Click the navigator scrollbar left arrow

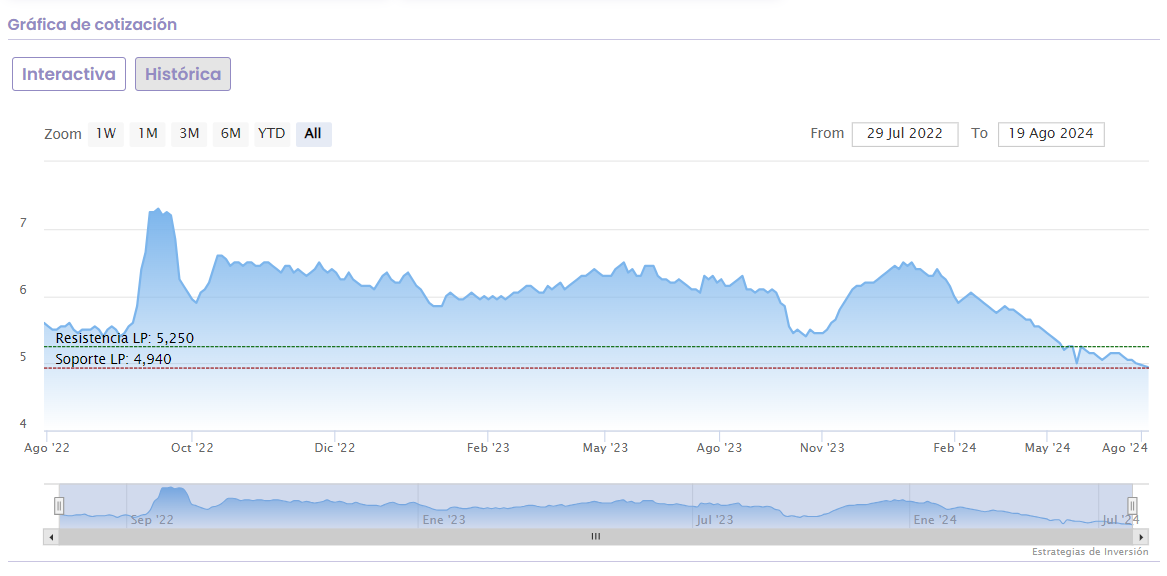point(51,537)
